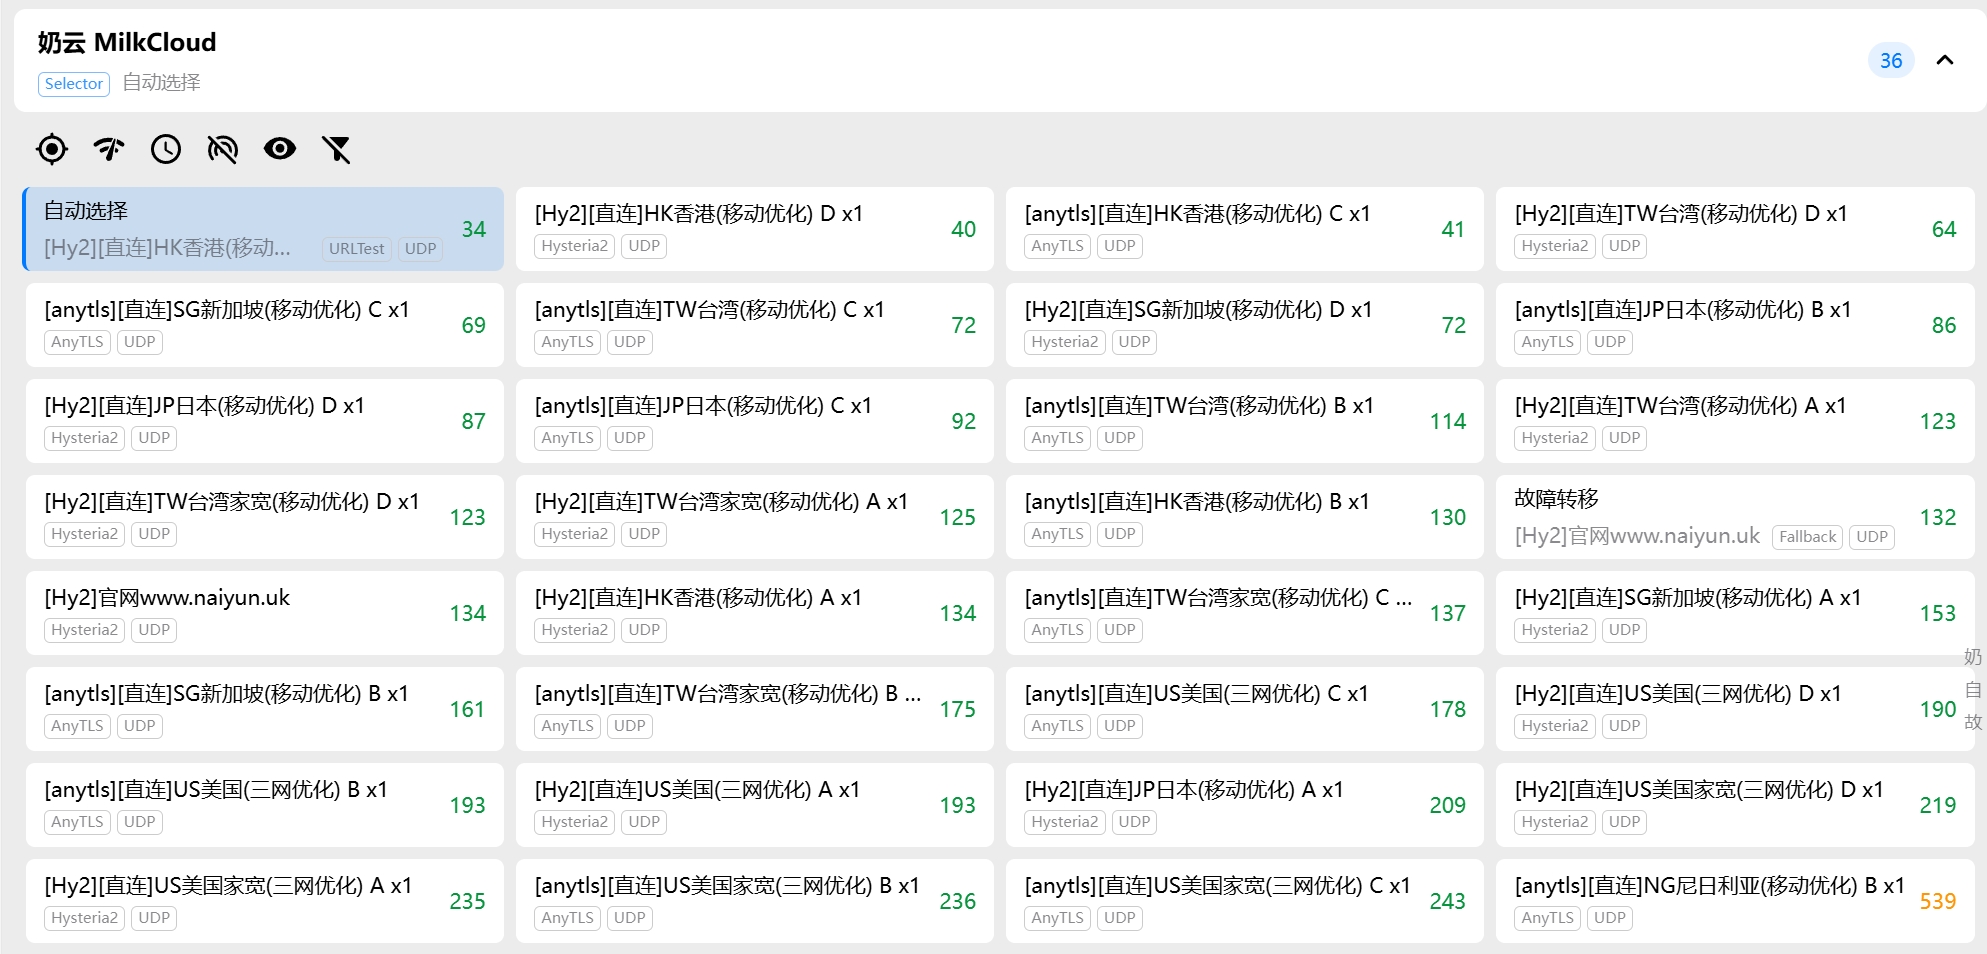Select [anytls]US美国家宽 B x1 node
1987x954 pixels.
(x=755, y=901)
